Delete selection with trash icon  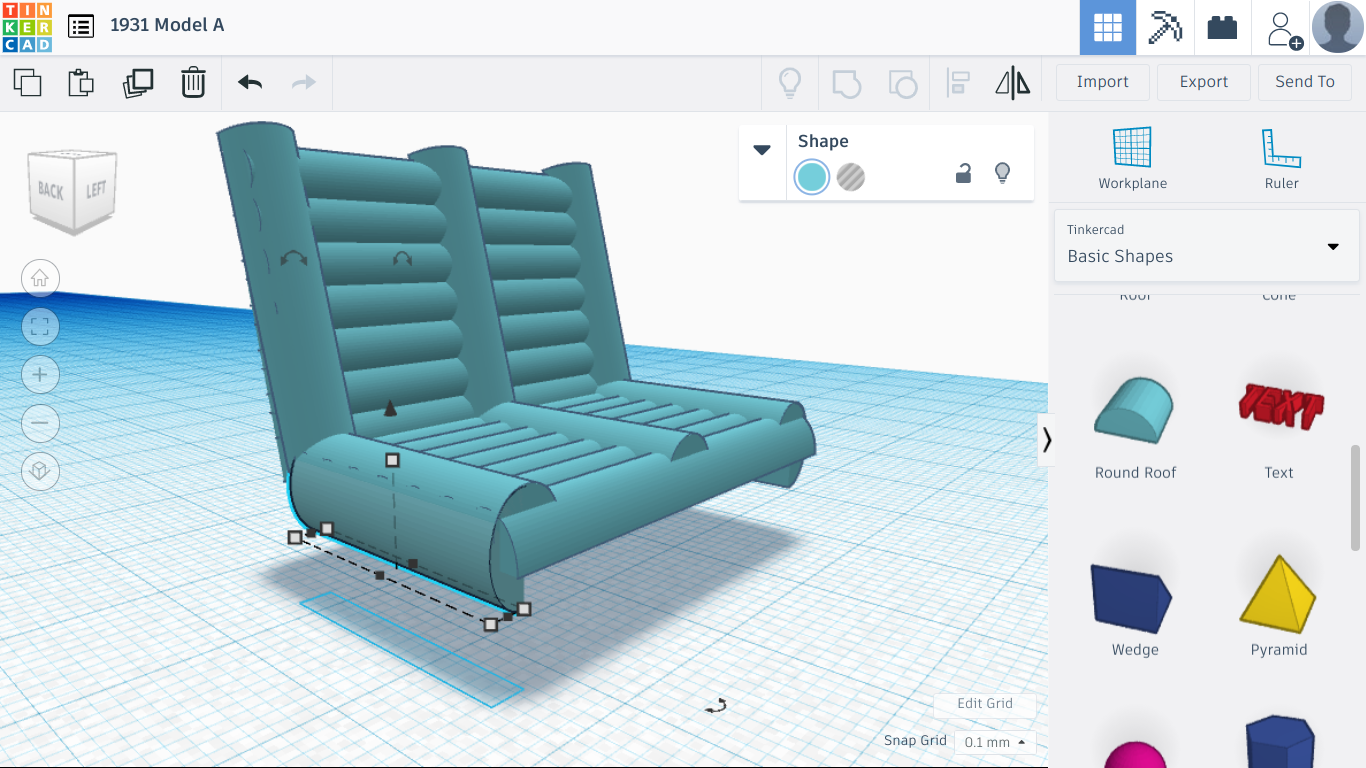(x=193, y=82)
